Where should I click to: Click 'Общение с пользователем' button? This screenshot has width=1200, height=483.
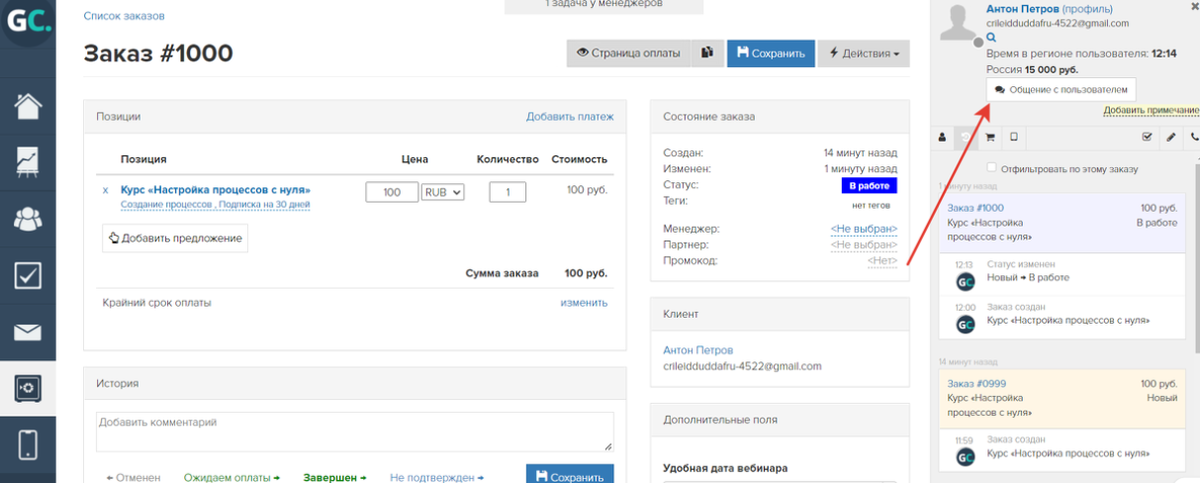point(1061,89)
